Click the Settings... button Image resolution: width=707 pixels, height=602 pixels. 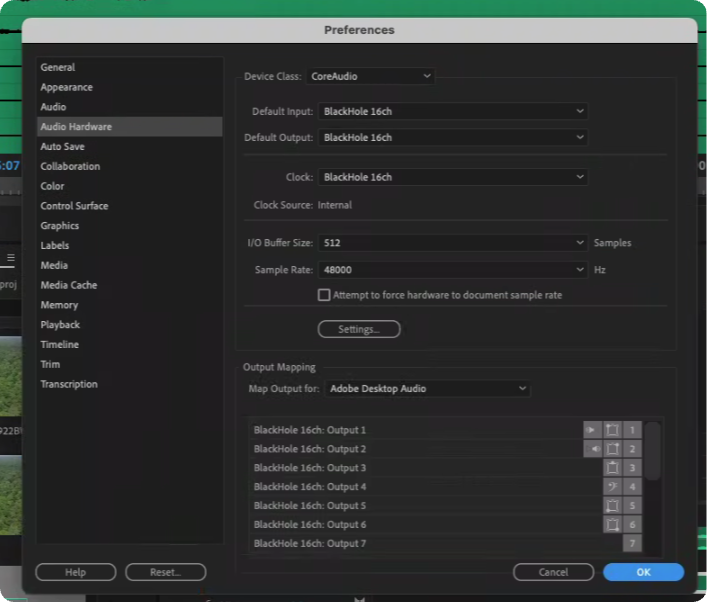point(359,329)
